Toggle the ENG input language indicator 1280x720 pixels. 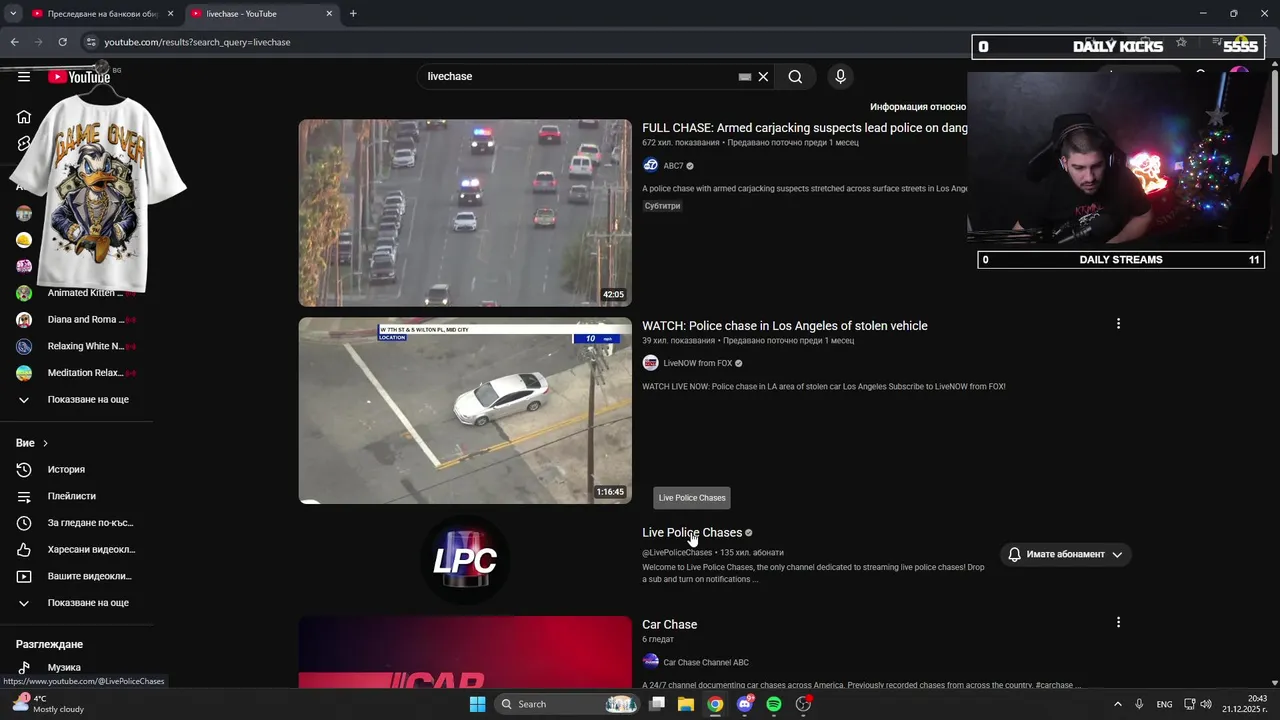pos(1164,704)
